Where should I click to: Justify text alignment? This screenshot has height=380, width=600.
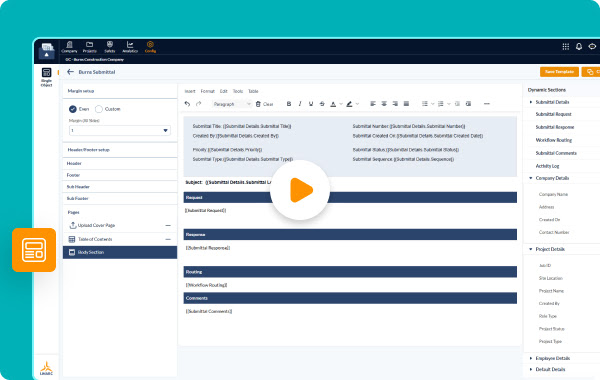click(406, 104)
